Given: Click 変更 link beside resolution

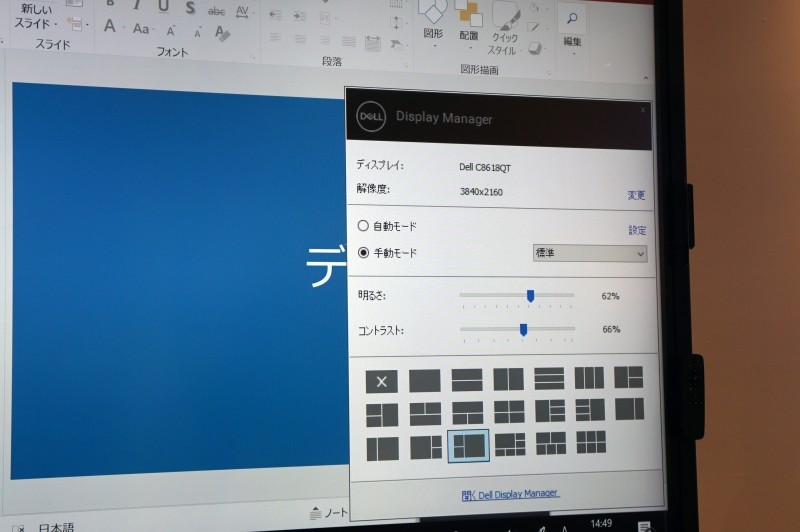Looking at the screenshot, I should 636,195.
